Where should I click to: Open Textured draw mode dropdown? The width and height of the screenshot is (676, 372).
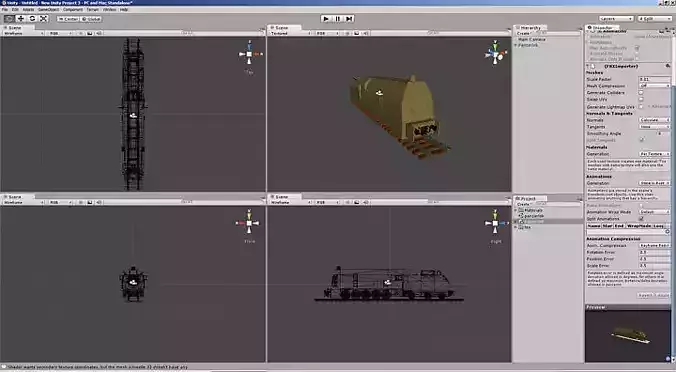[x=290, y=33]
